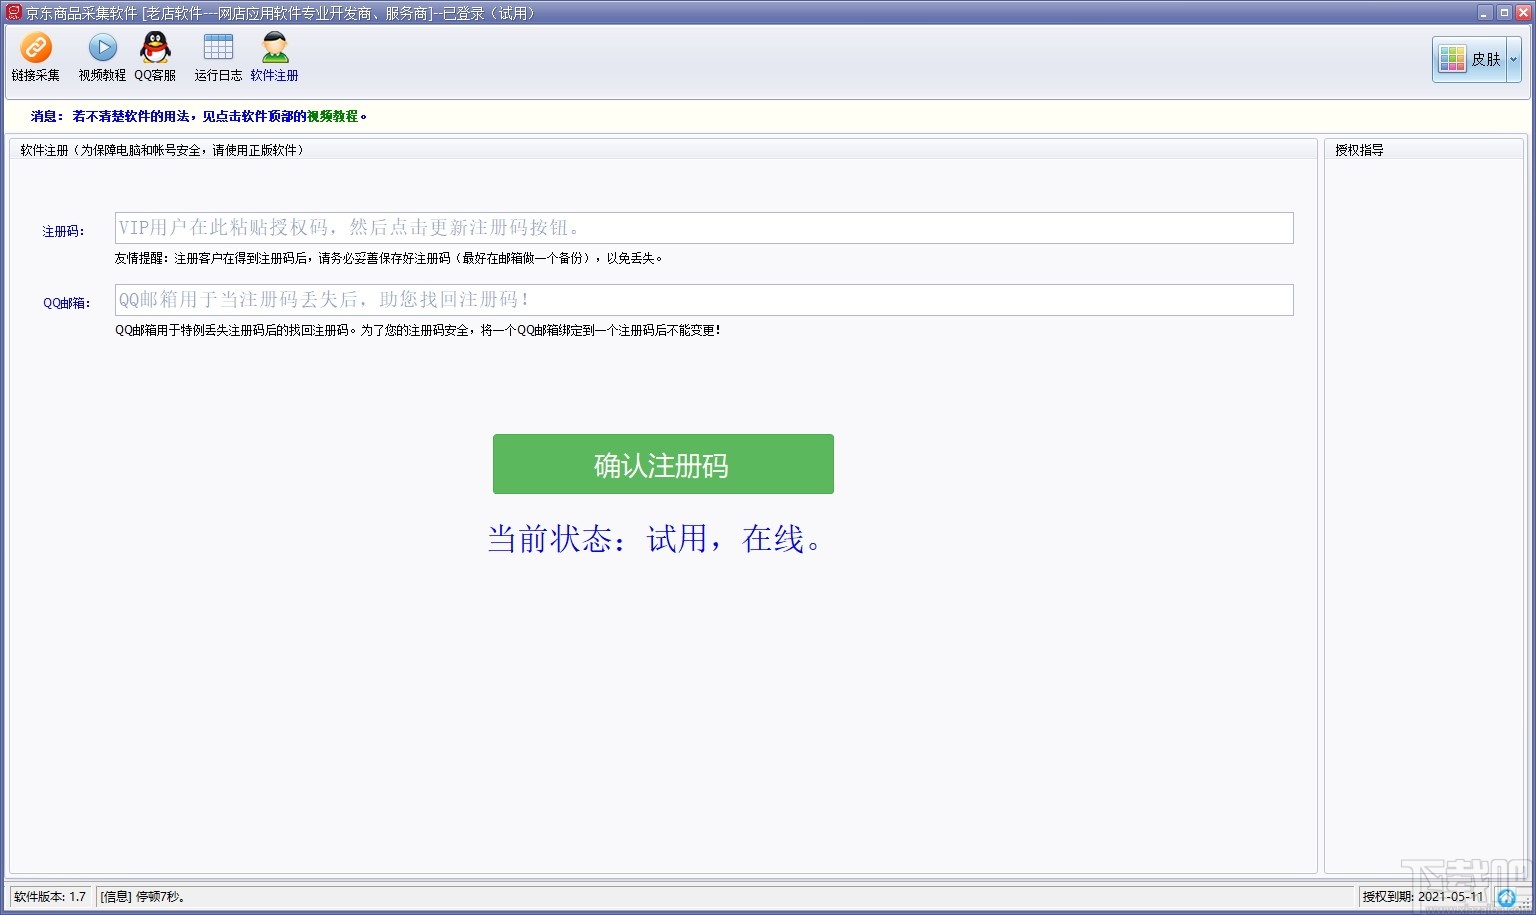1536x915 pixels.
Task: Focus the QQ邮箱 input field
Action: point(704,300)
